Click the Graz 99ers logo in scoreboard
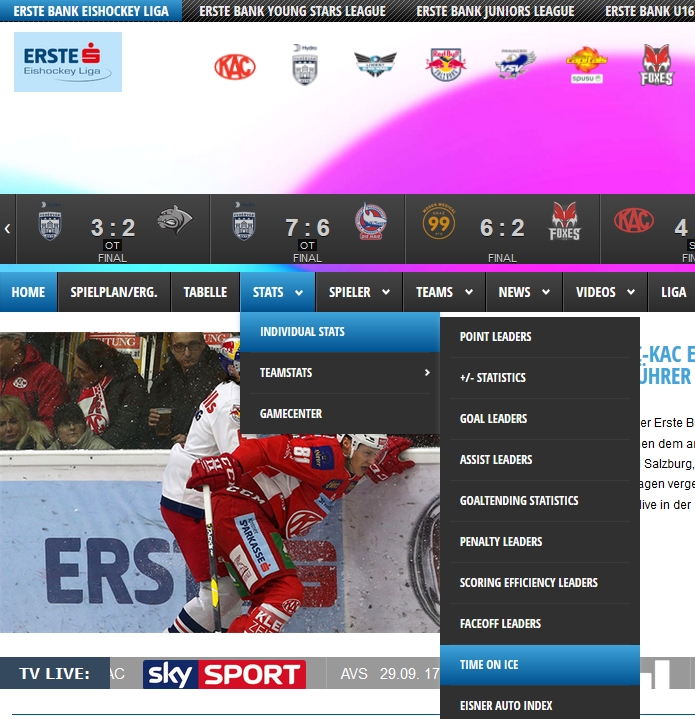The height and width of the screenshot is (719, 695). point(438,221)
